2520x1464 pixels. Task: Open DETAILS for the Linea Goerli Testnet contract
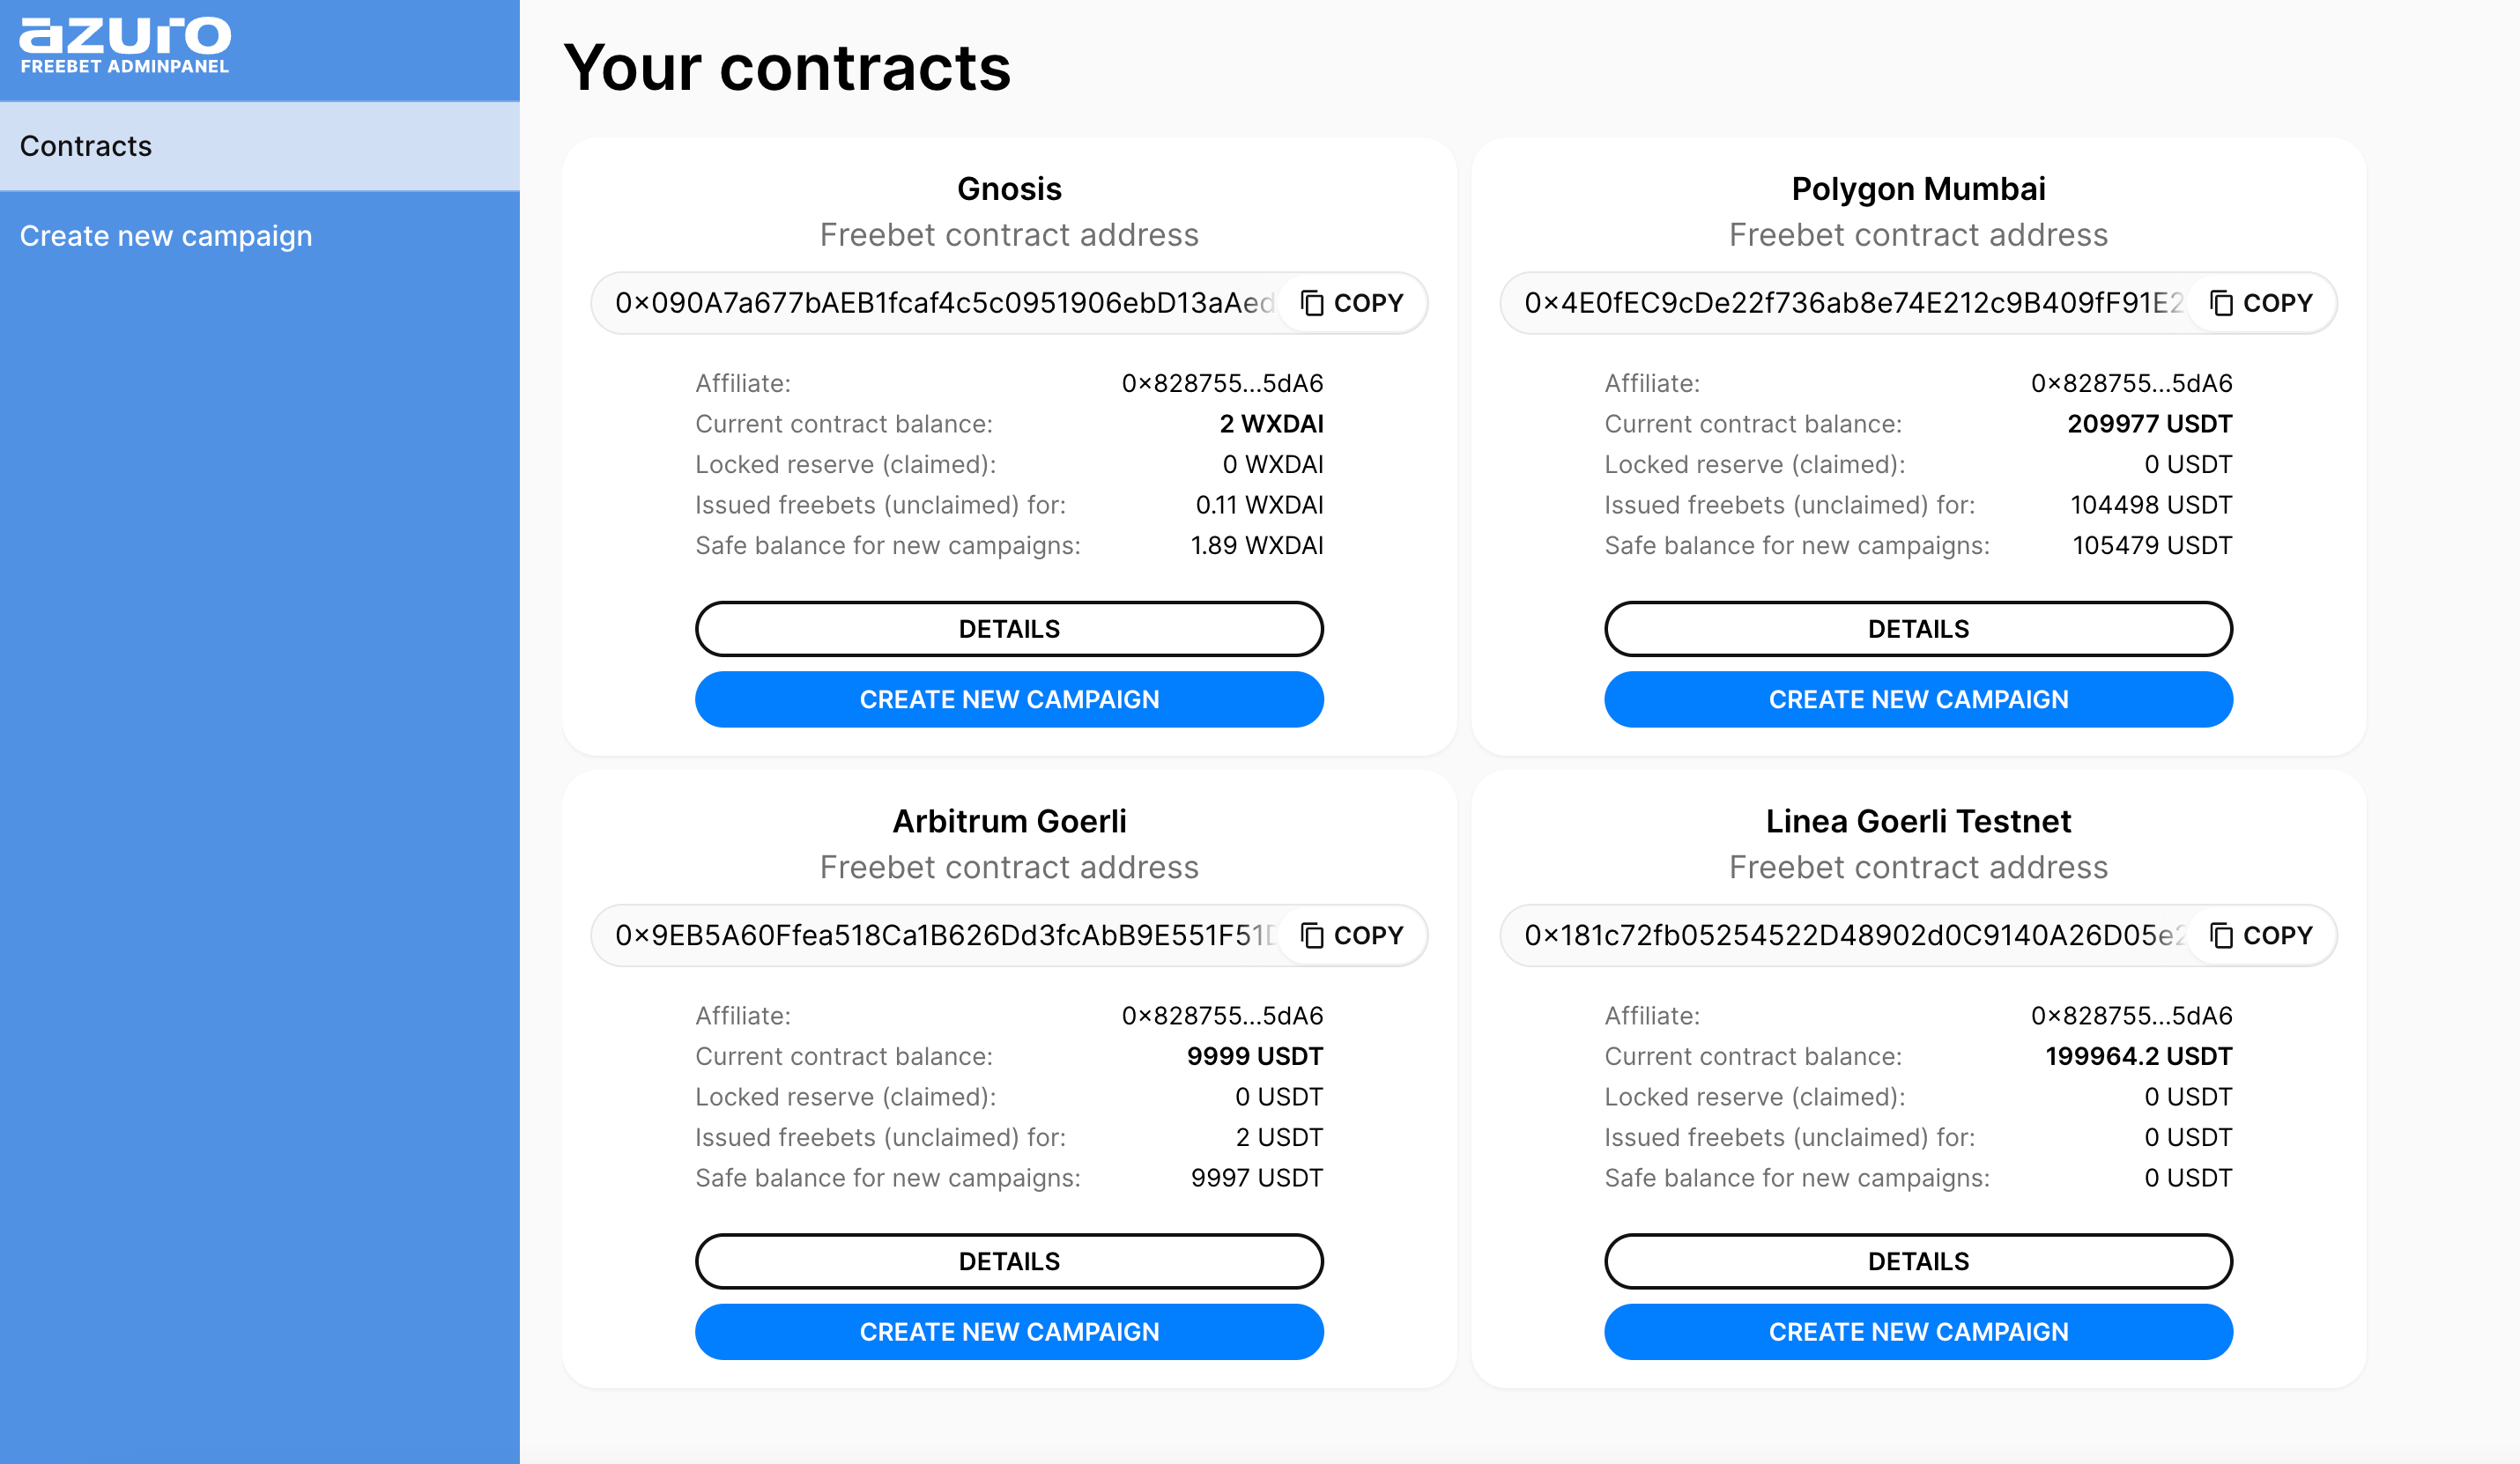[1918, 1261]
